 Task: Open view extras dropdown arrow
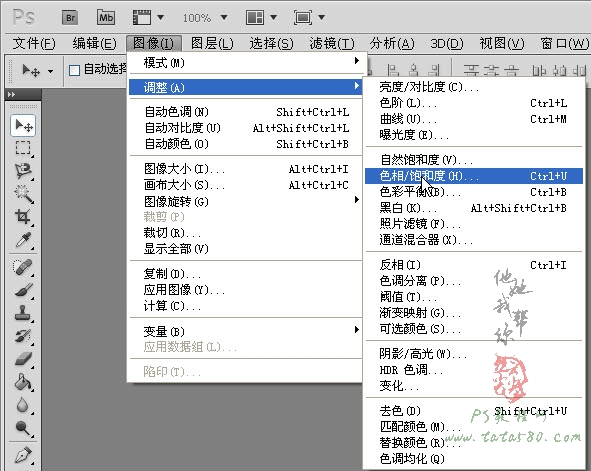coord(161,17)
